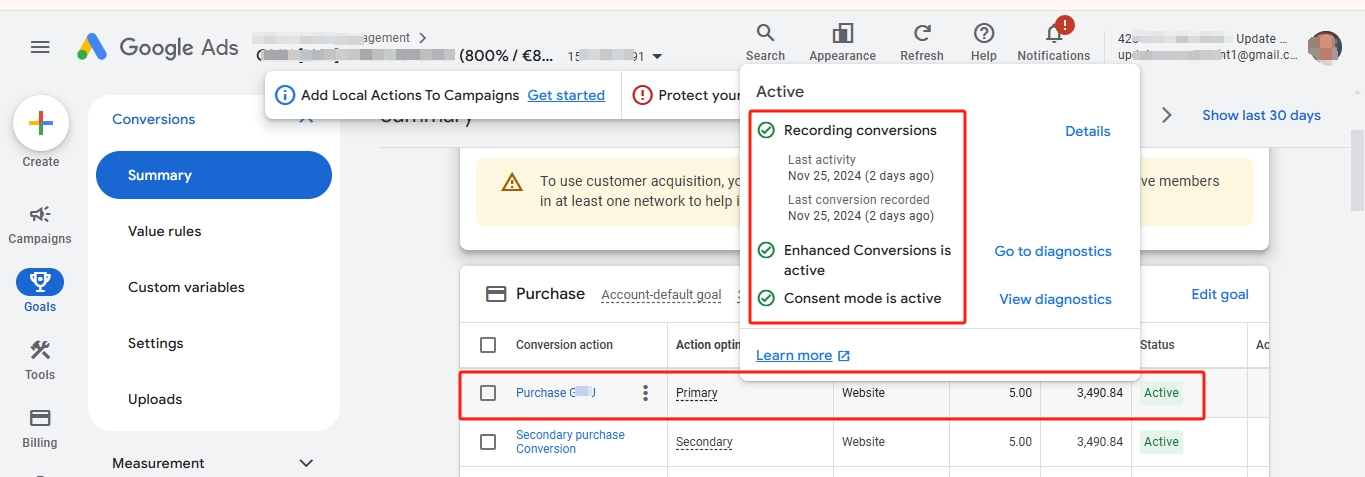Open the Purchase conversion action link
Screen dimensions: 1365x477
click(556, 393)
